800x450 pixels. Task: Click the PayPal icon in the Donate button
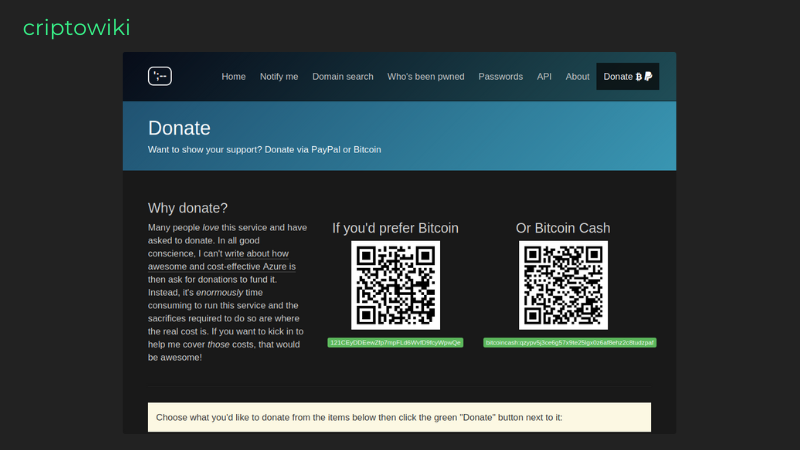tap(648, 76)
